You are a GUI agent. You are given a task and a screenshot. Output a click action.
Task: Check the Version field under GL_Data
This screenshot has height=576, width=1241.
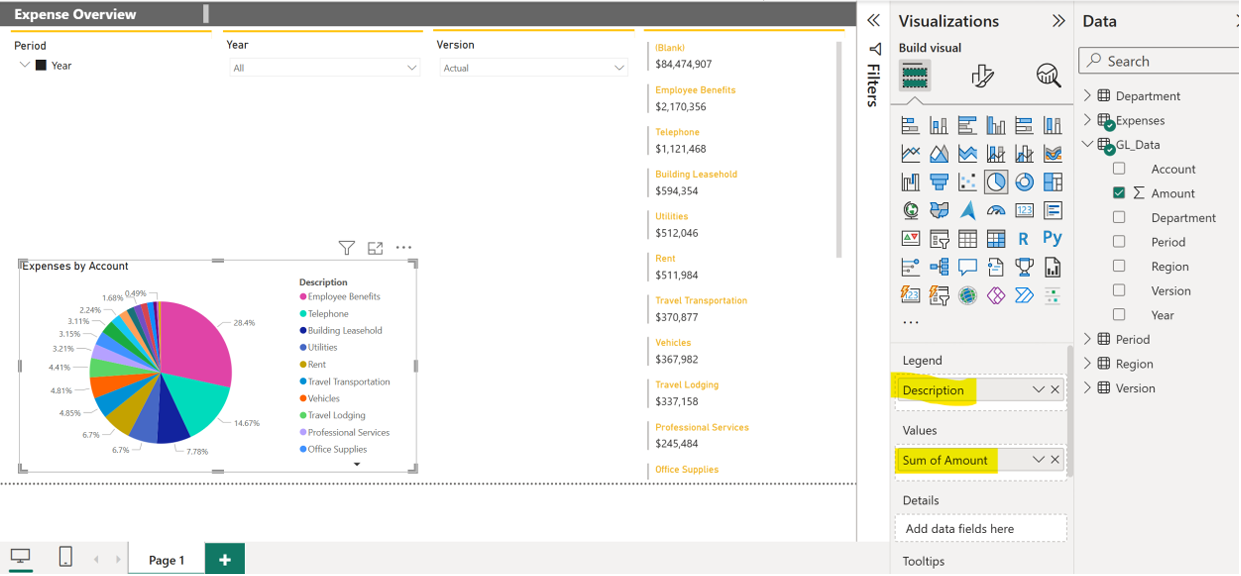pos(1119,291)
